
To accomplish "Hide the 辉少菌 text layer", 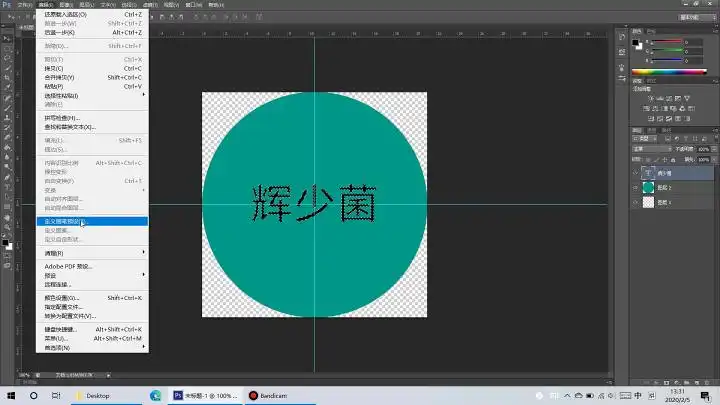I will (635, 172).
